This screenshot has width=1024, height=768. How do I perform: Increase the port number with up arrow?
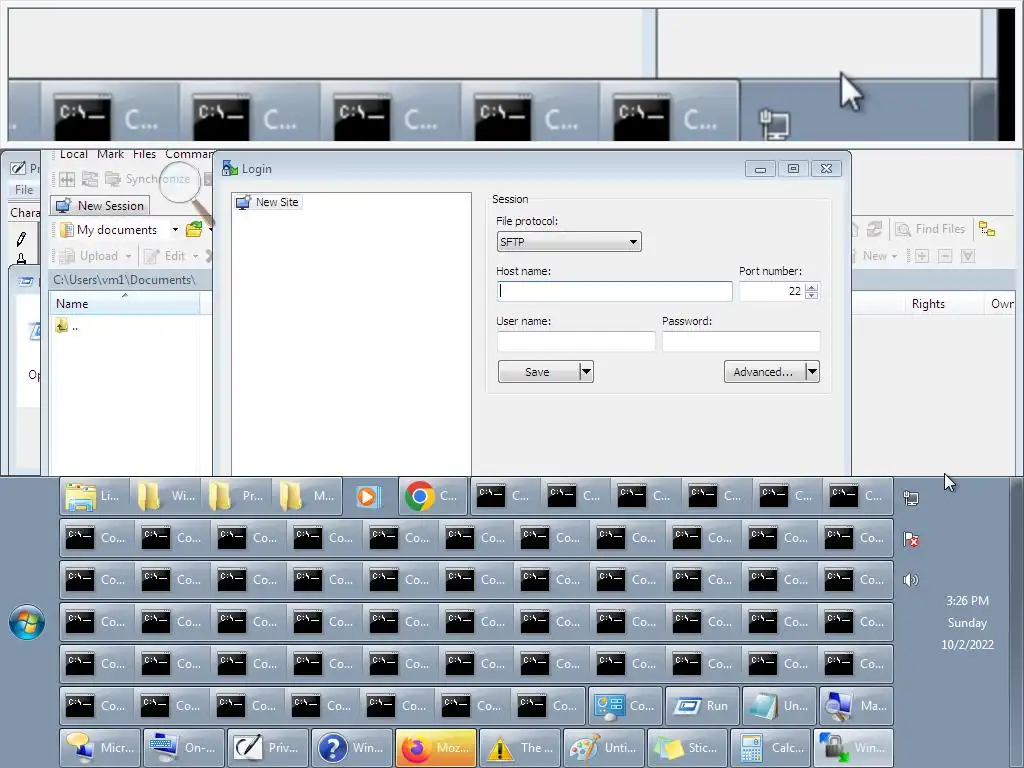click(x=812, y=287)
